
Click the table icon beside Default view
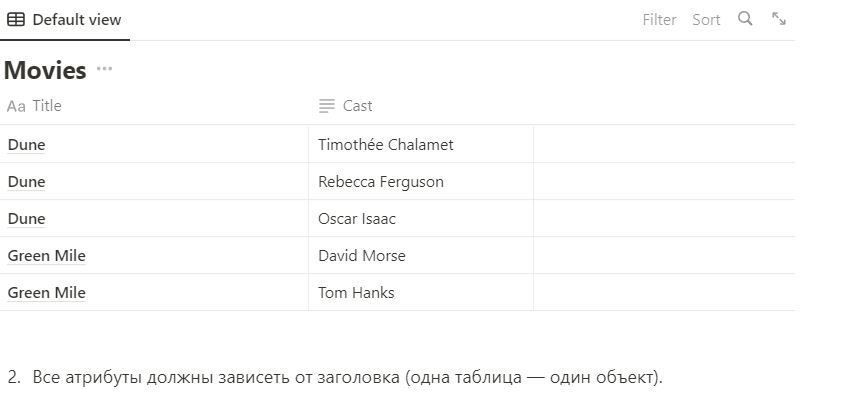[16, 19]
